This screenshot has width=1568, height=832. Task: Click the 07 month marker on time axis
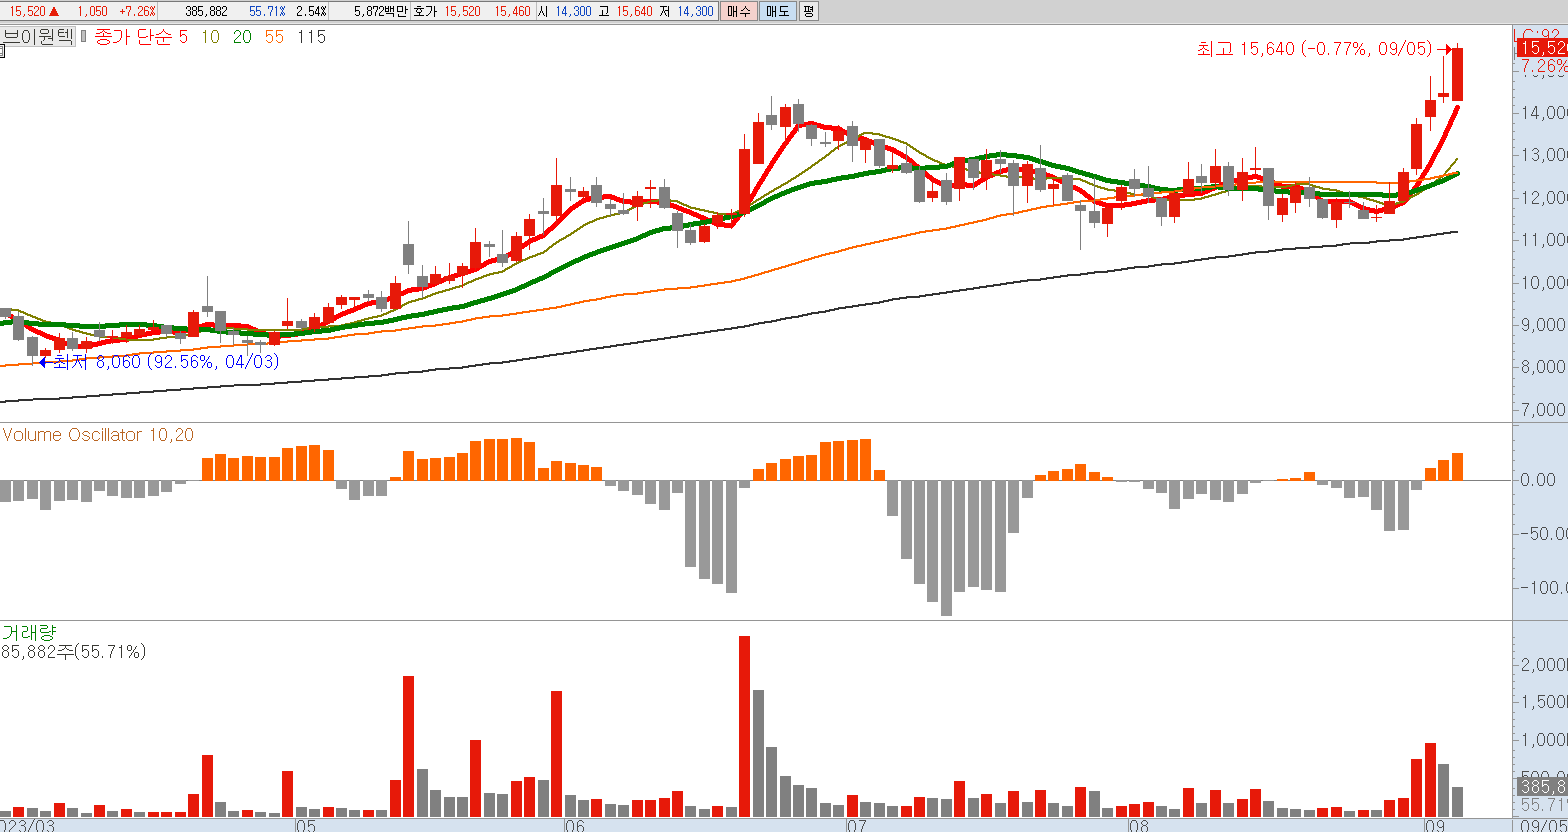(855, 826)
